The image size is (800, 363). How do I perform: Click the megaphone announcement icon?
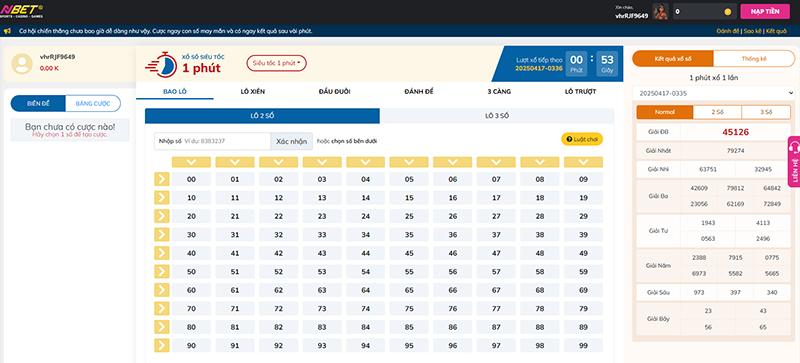(7, 31)
